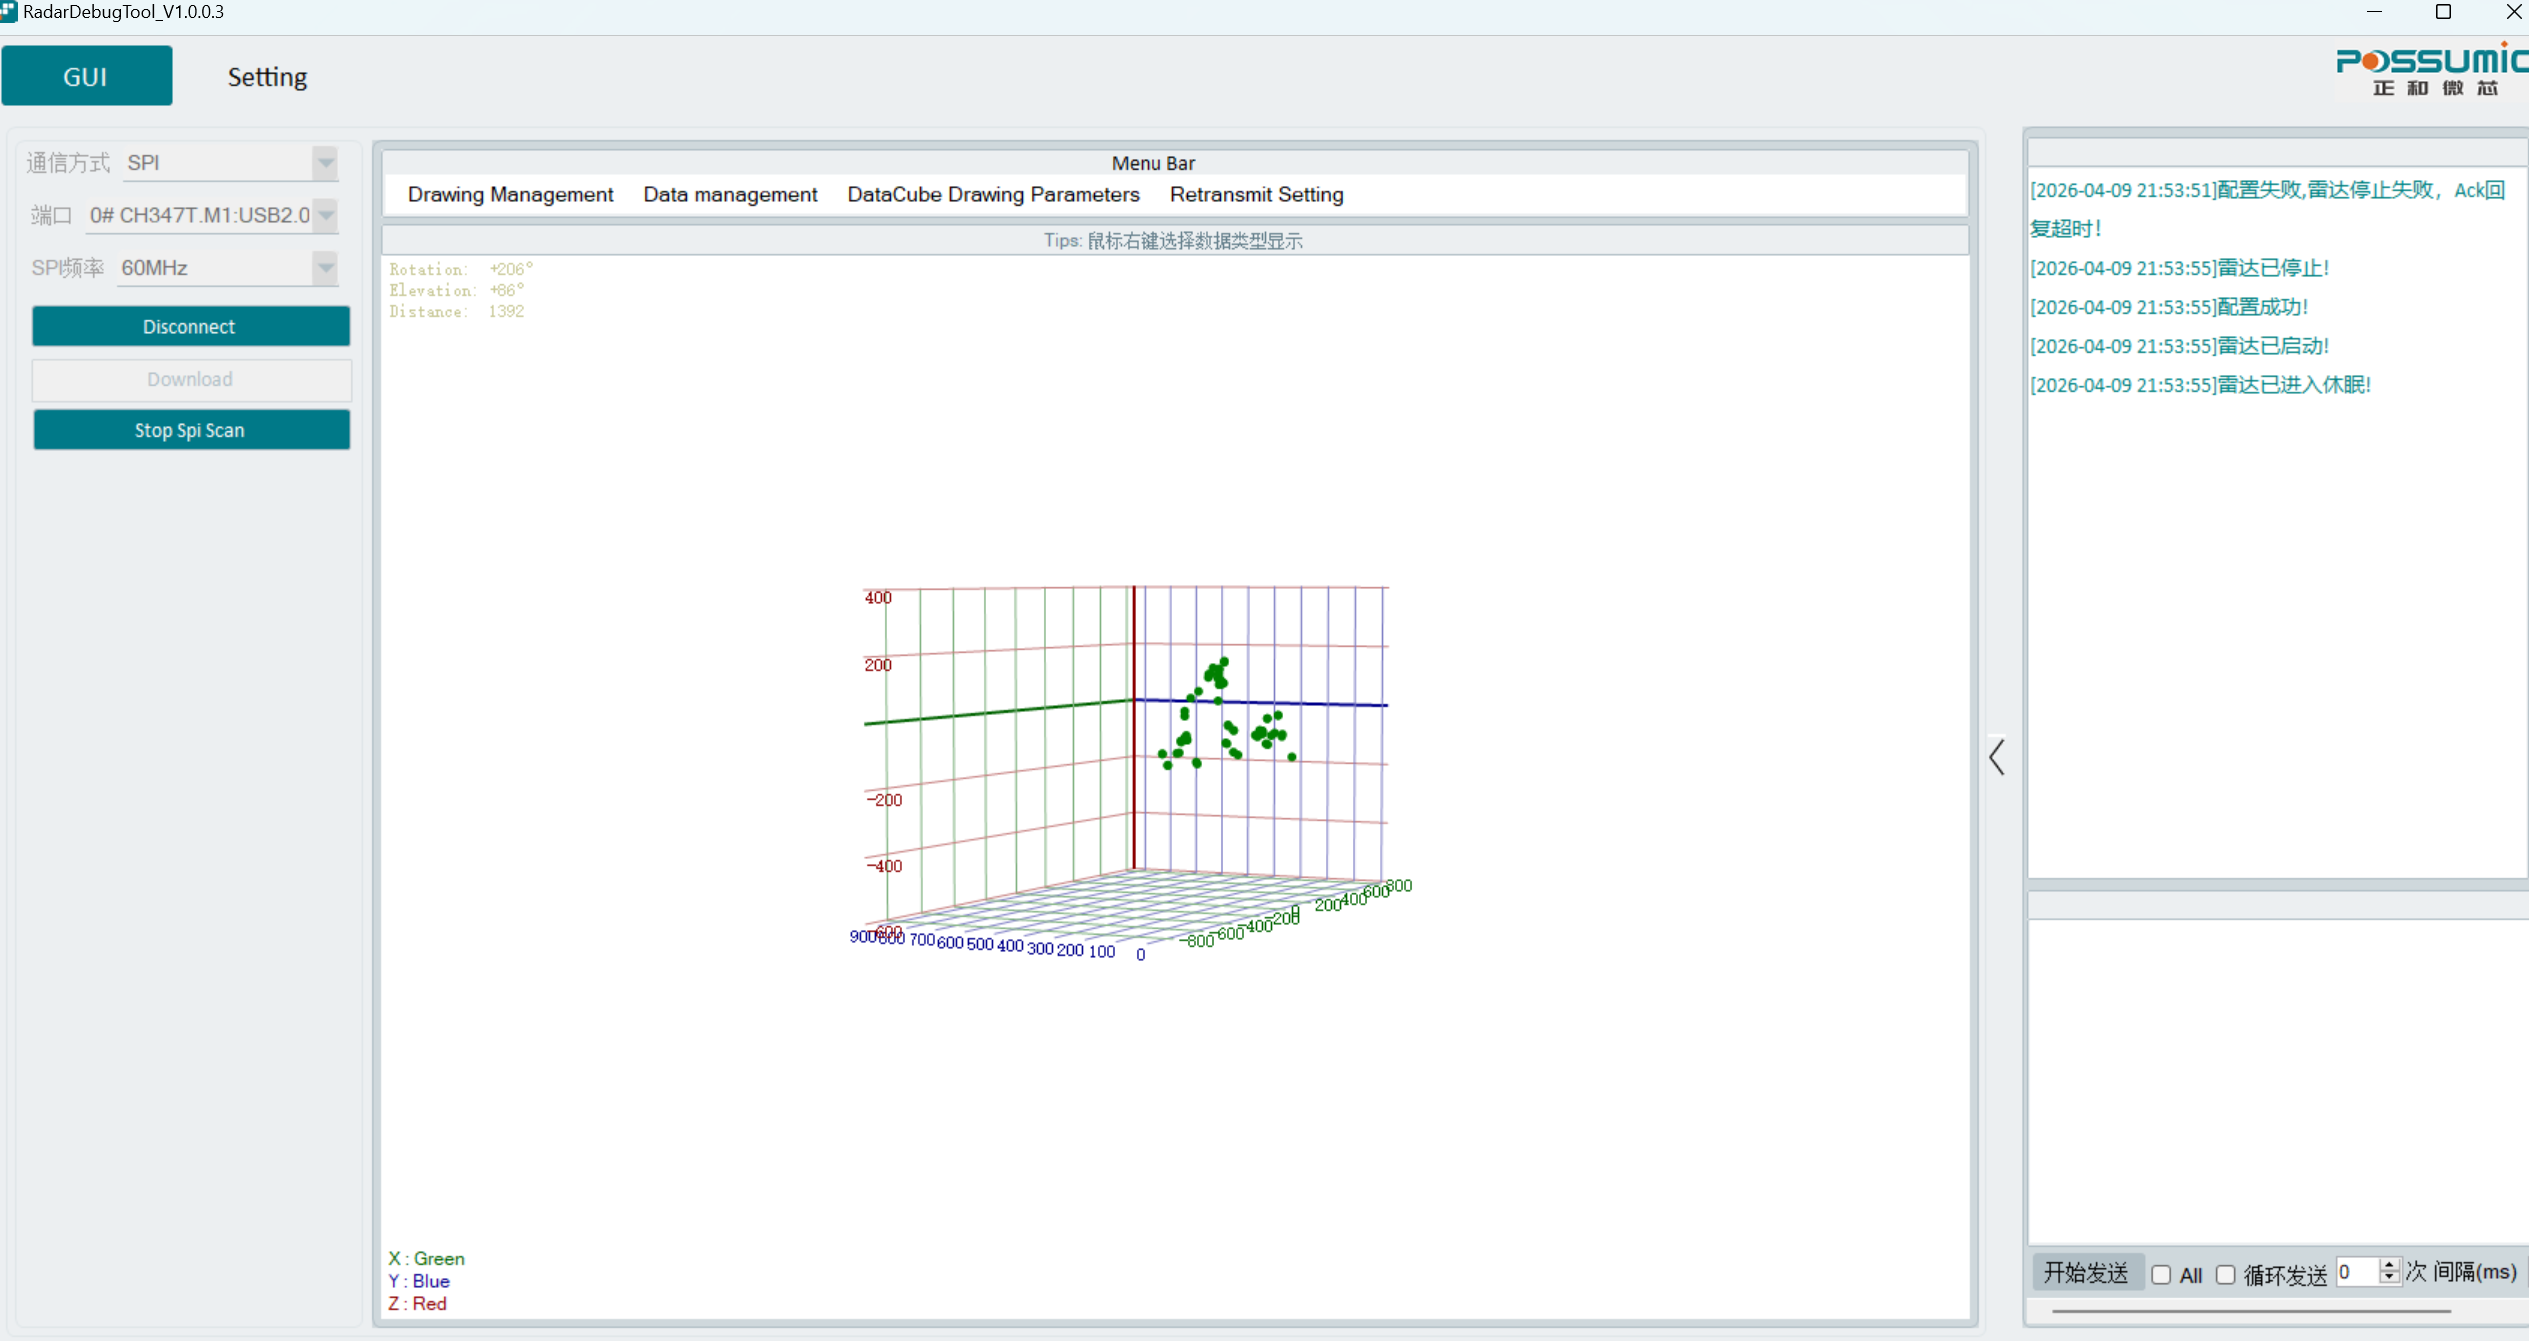Expand the 端口 CH347T port dropdown
This screenshot has height=1341, width=2529.
click(325, 215)
